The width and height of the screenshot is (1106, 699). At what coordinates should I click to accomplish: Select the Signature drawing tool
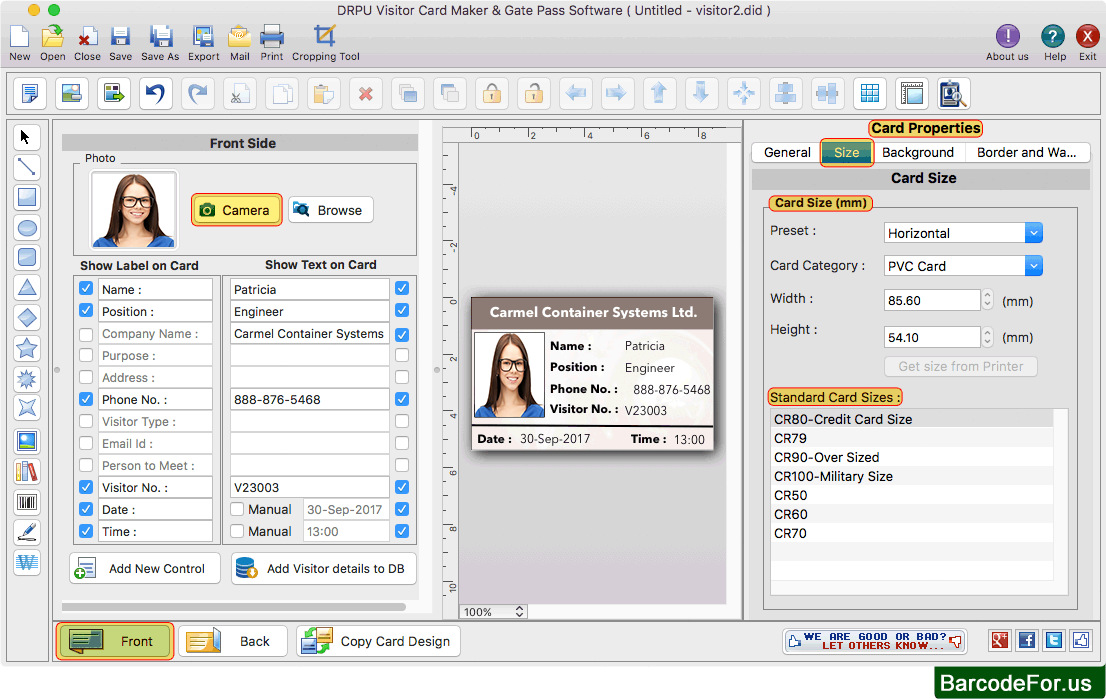[x=26, y=532]
